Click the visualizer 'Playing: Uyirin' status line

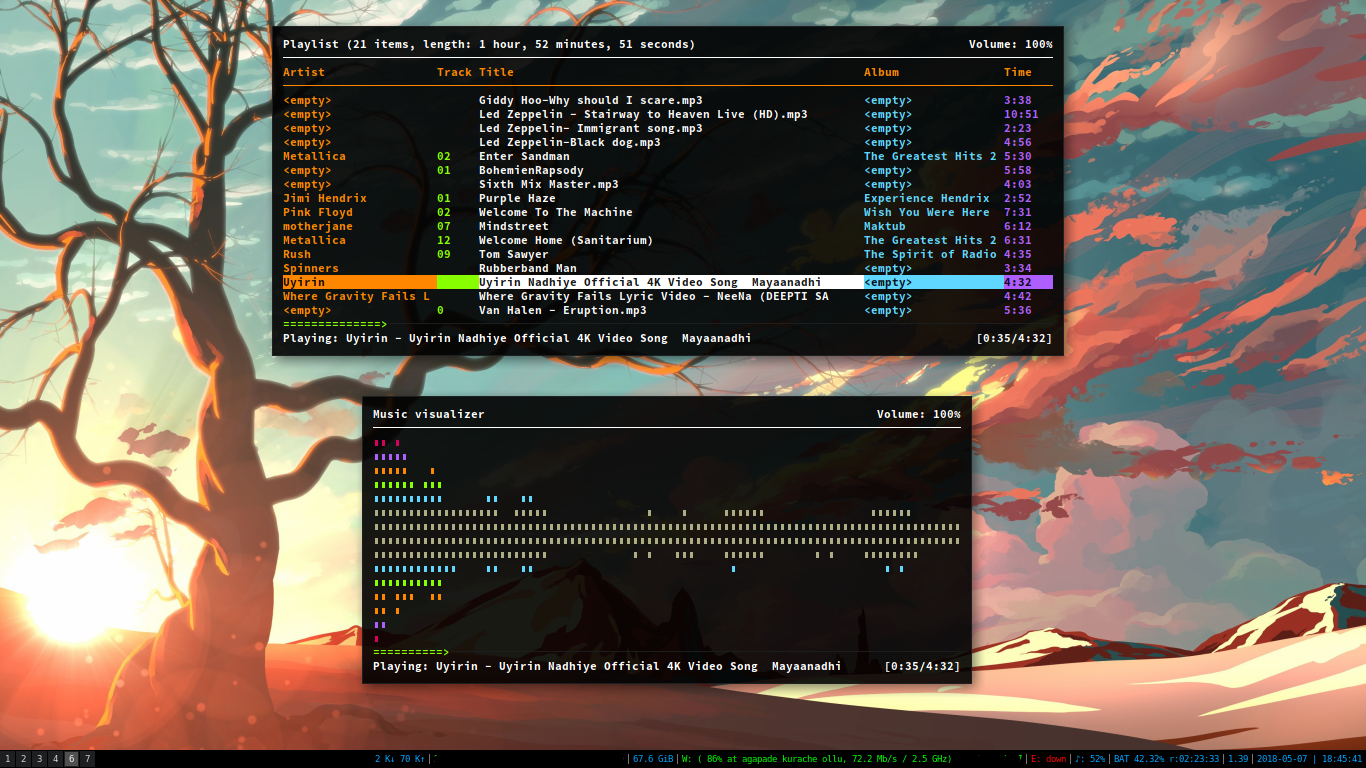[607, 666]
